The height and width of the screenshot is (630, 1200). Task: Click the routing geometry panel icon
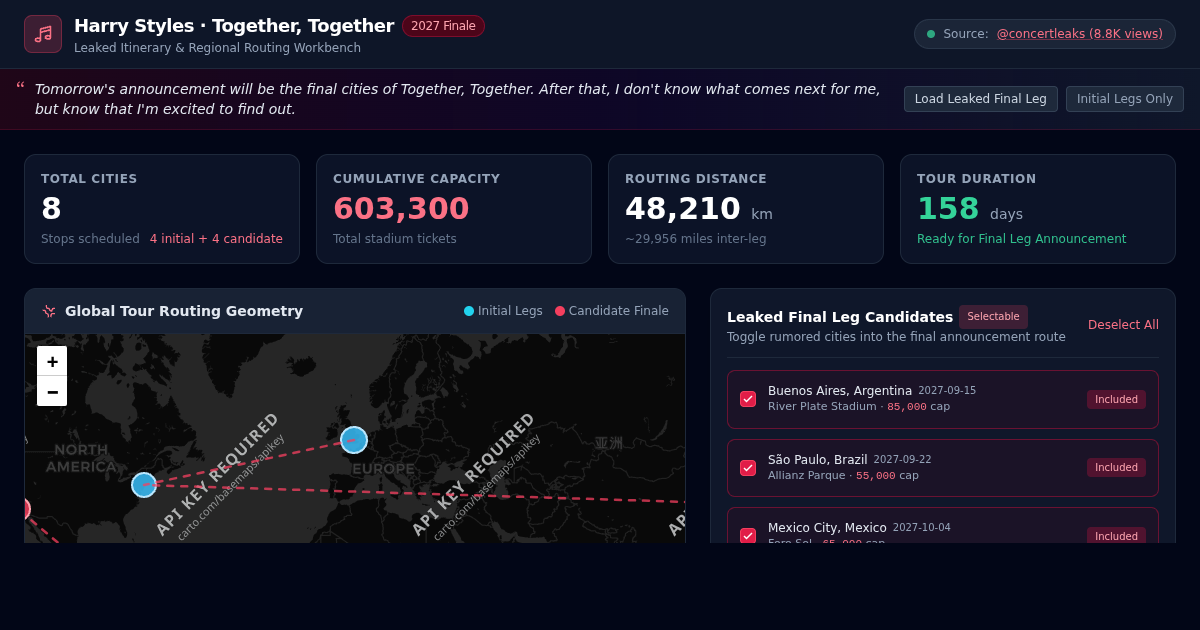(x=49, y=311)
